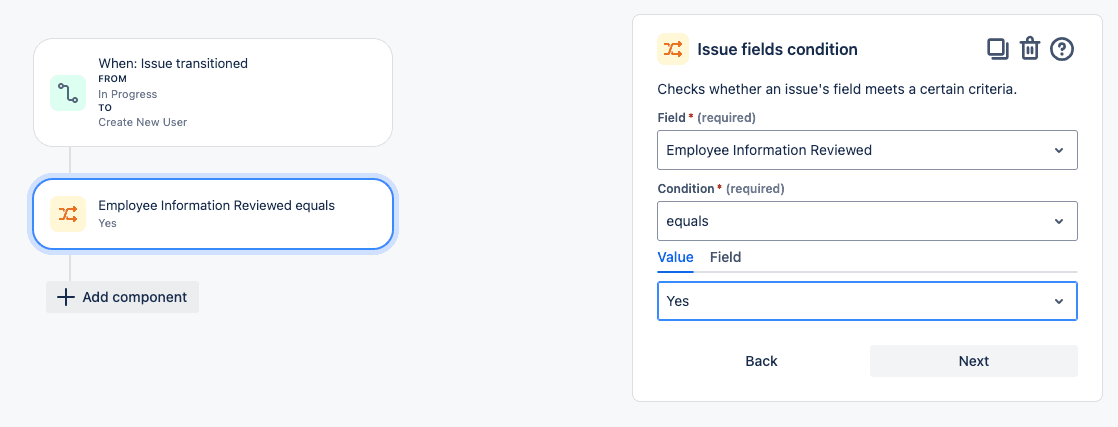
Task: Click the Add component button
Action: [123, 297]
